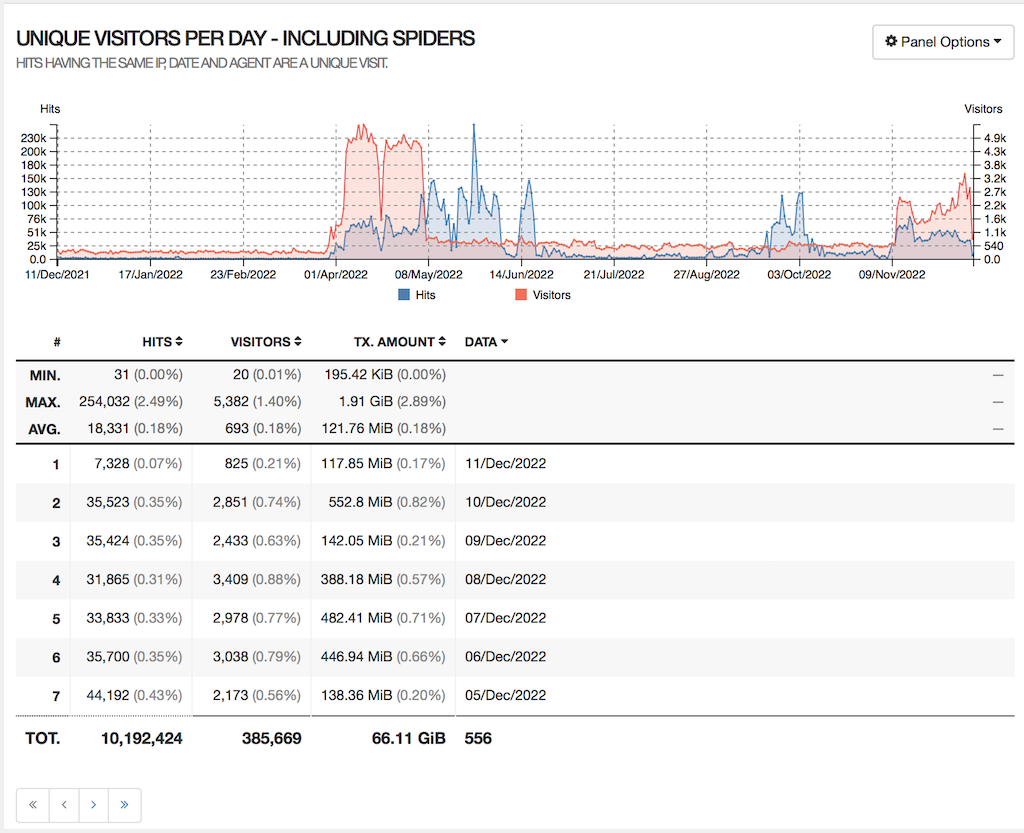Toggle the Visitors series in legend

click(x=550, y=295)
